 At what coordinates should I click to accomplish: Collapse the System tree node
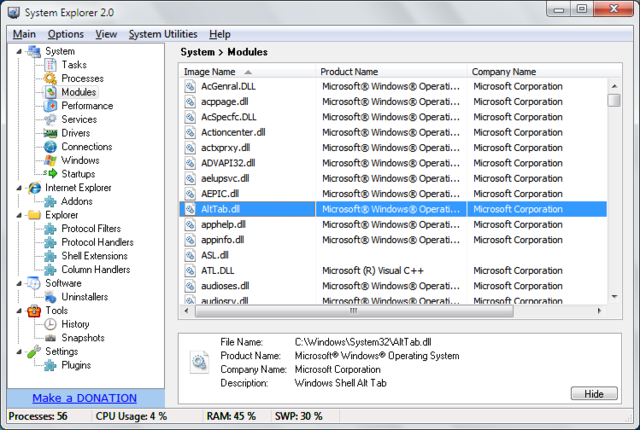(19, 51)
